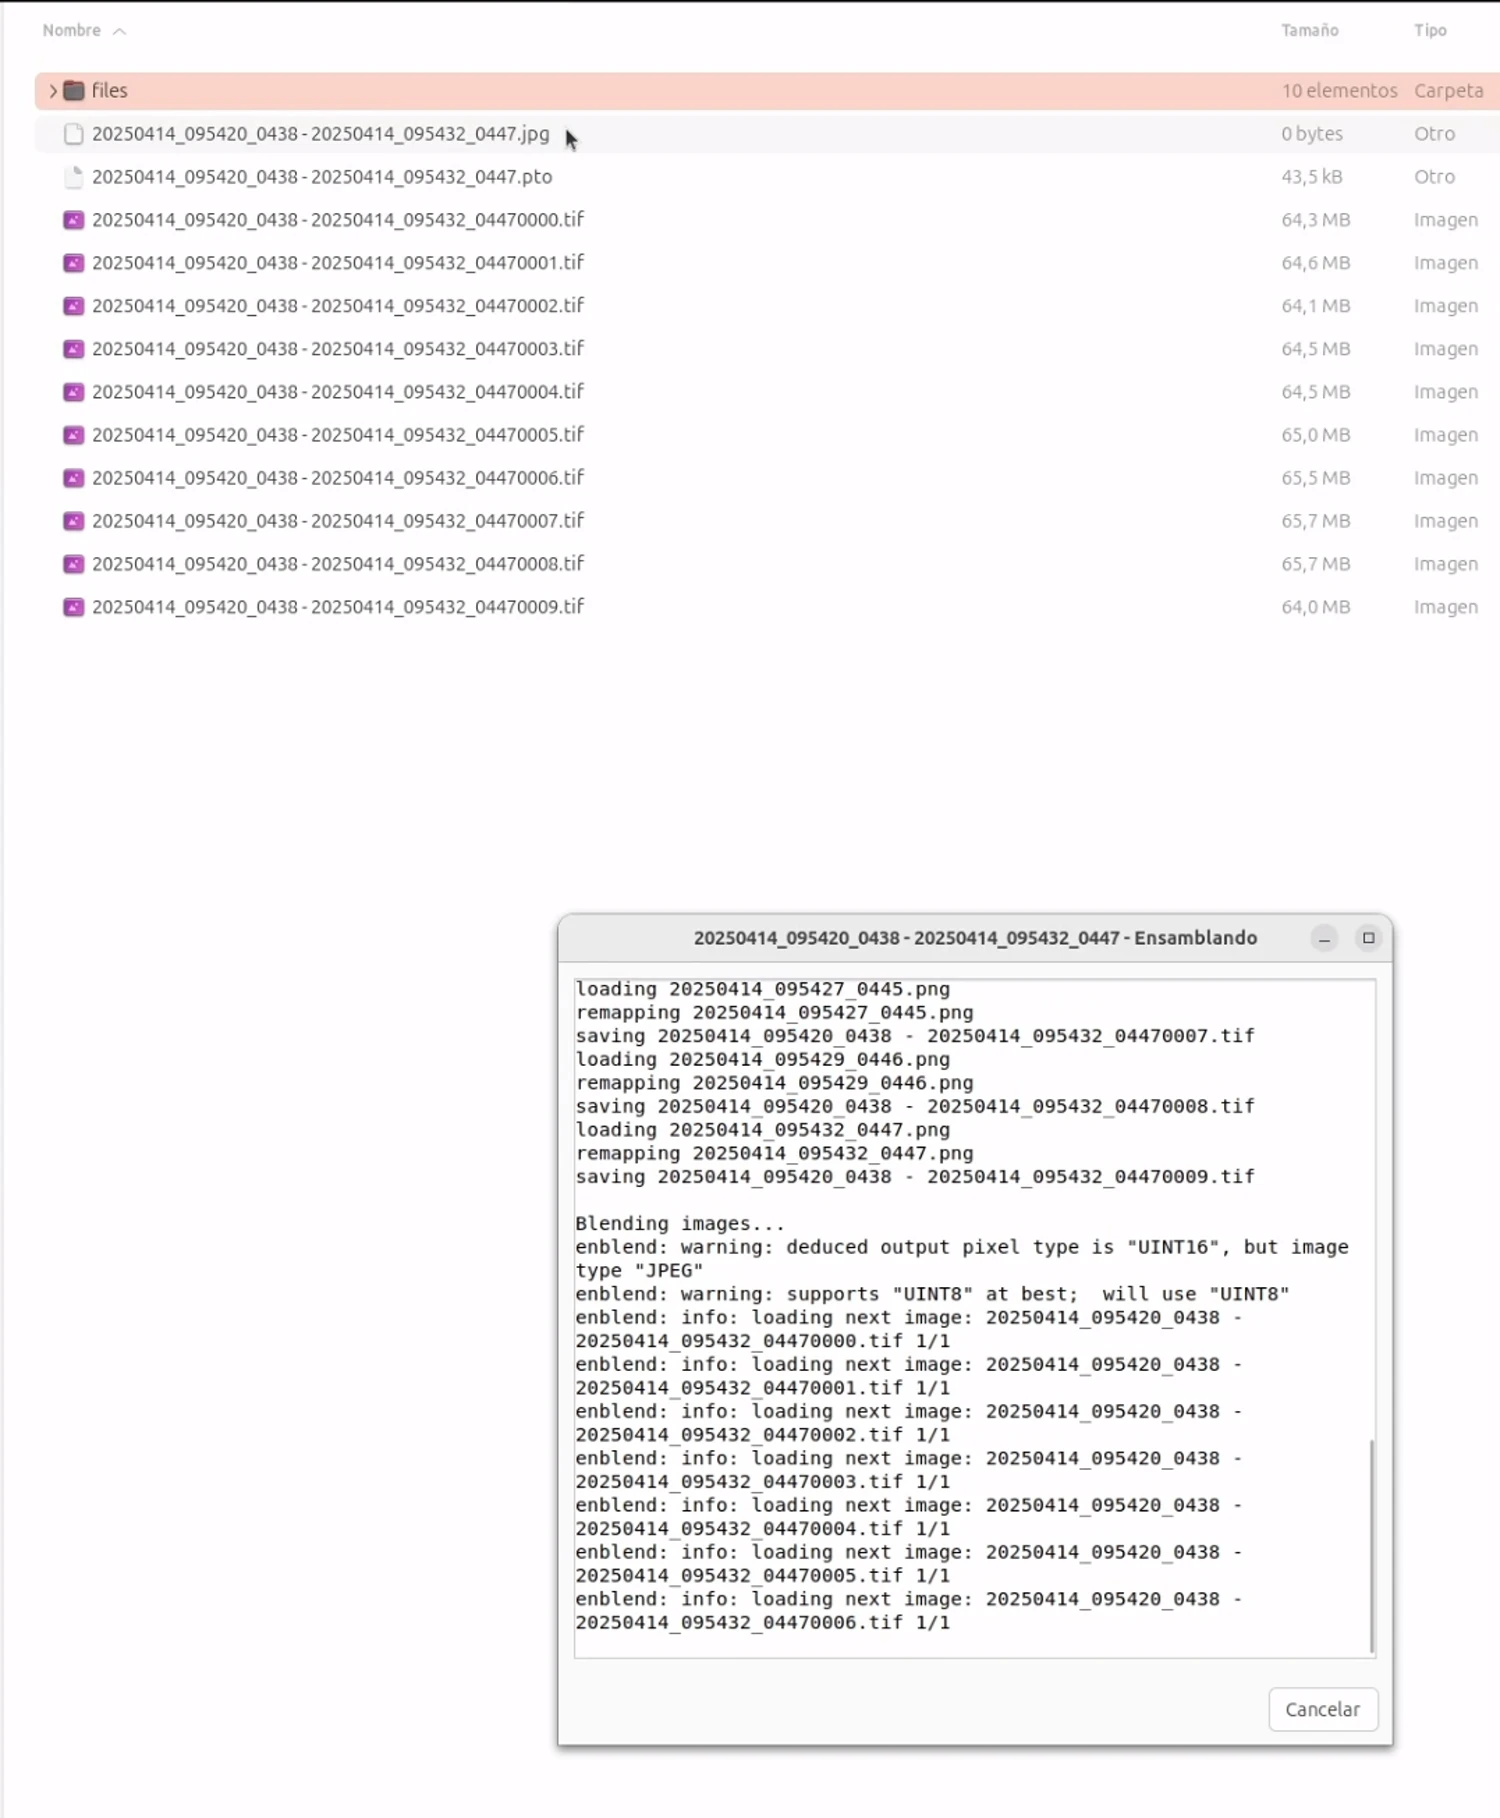The image size is (1500, 1818).
Task: Select the file named 04470001.tif
Action: 337,263
